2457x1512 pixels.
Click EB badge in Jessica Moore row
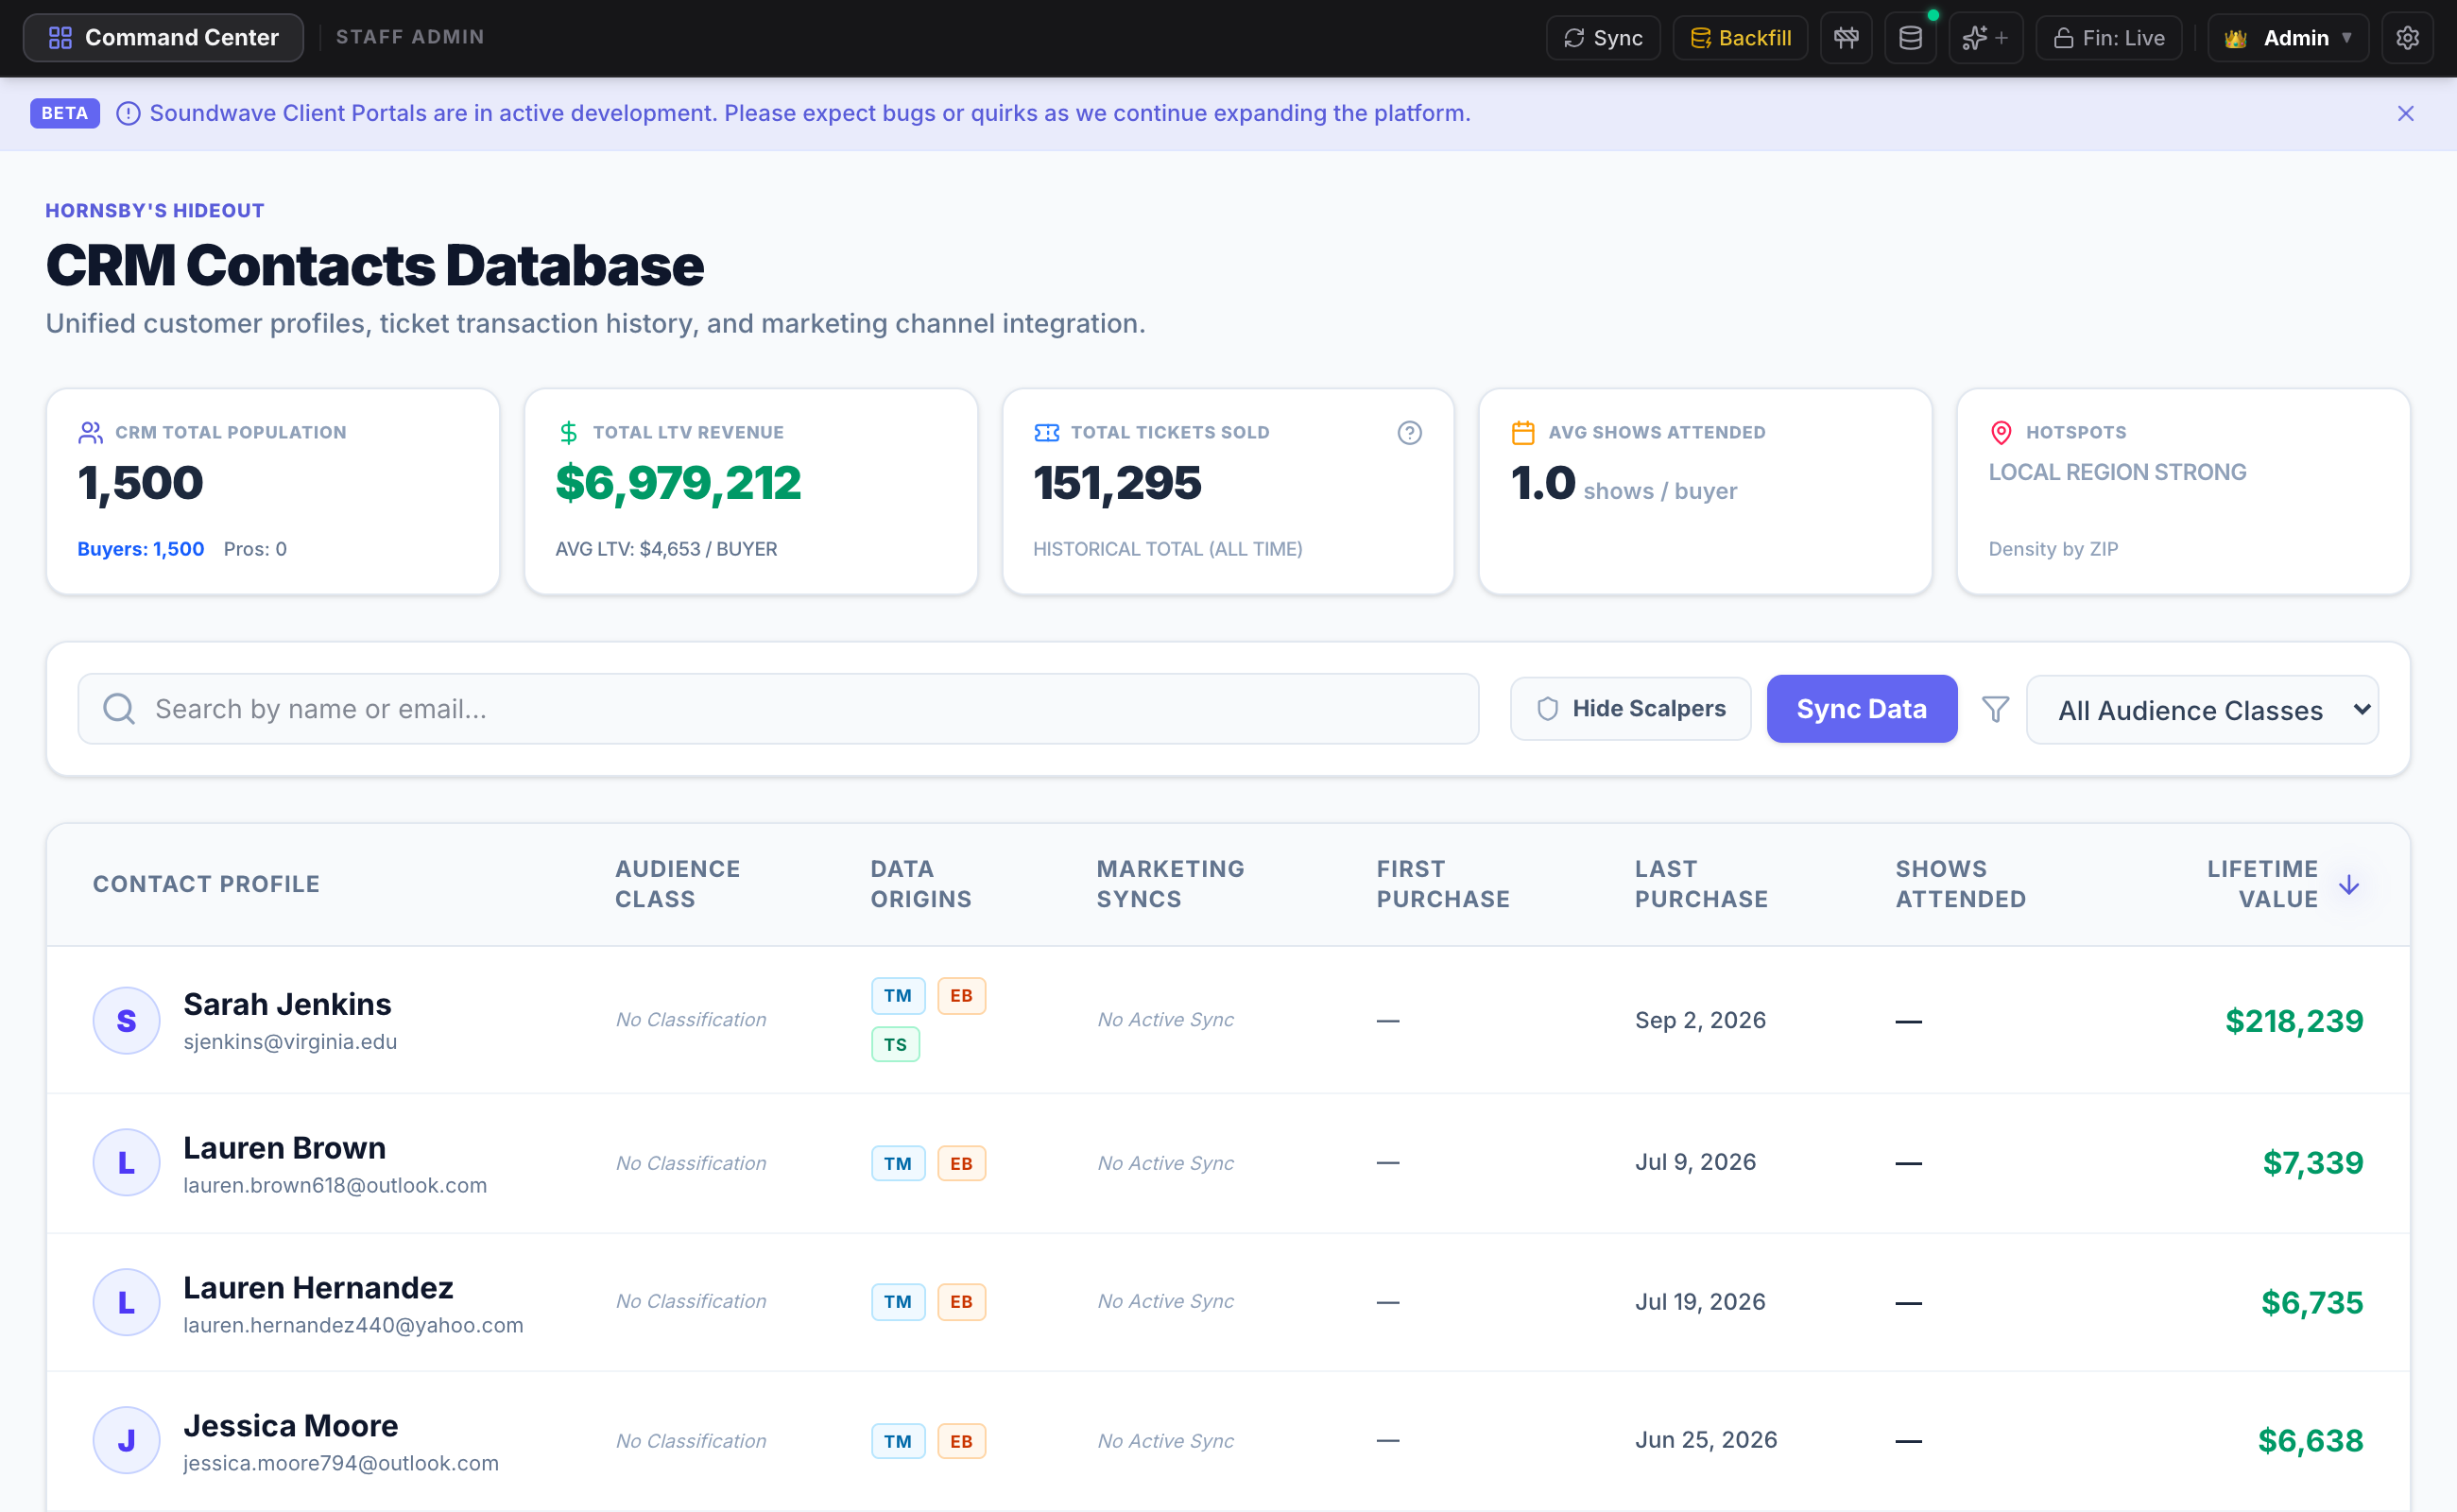[x=961, y=1442]
